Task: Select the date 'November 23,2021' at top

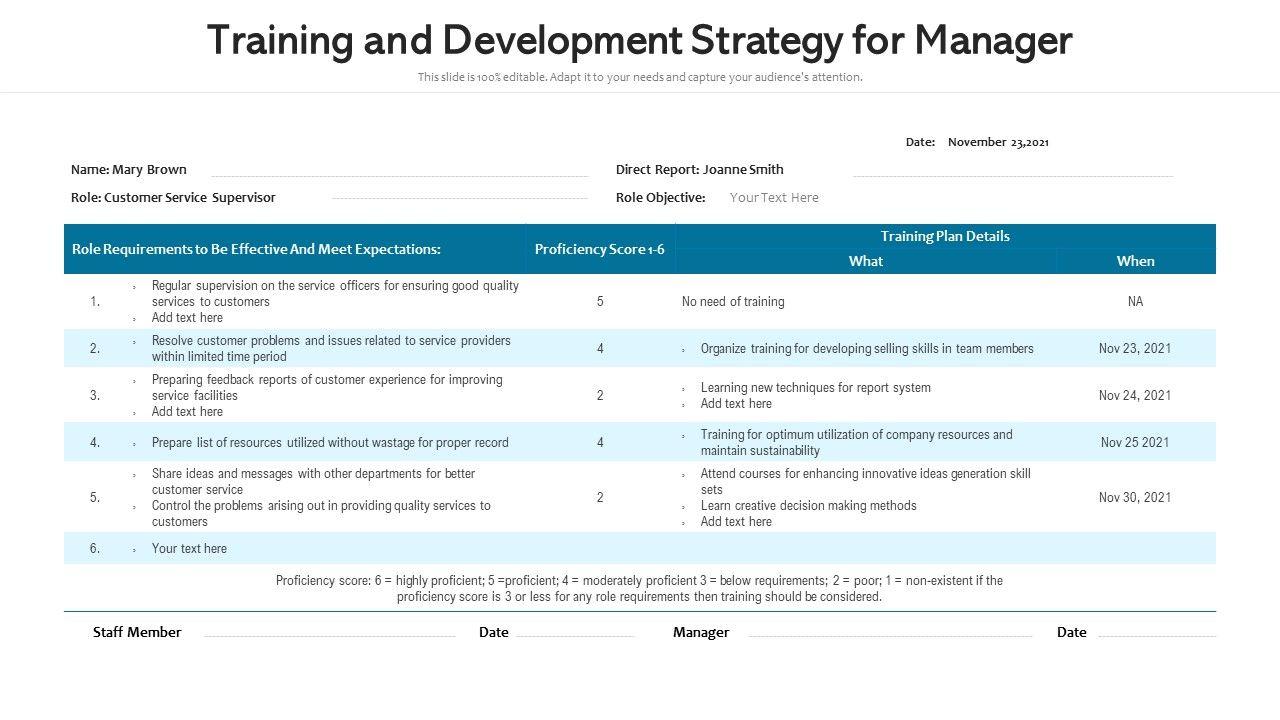Action: pyautogui.click(x=997, y=142)
